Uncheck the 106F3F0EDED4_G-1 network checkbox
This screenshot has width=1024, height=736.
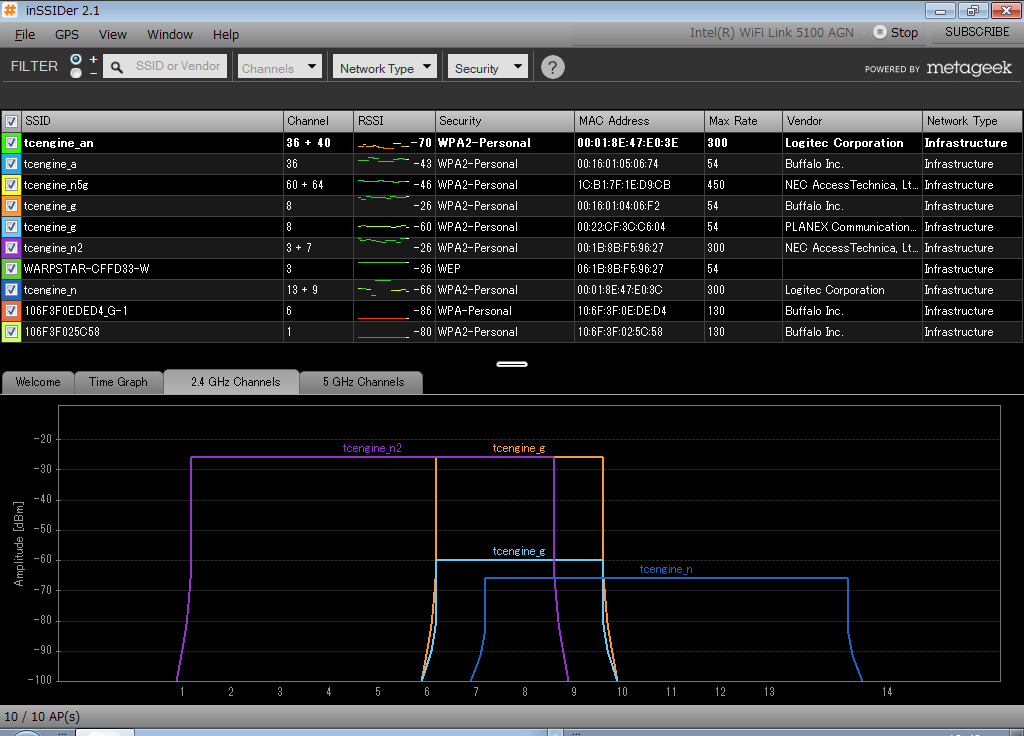11,310
